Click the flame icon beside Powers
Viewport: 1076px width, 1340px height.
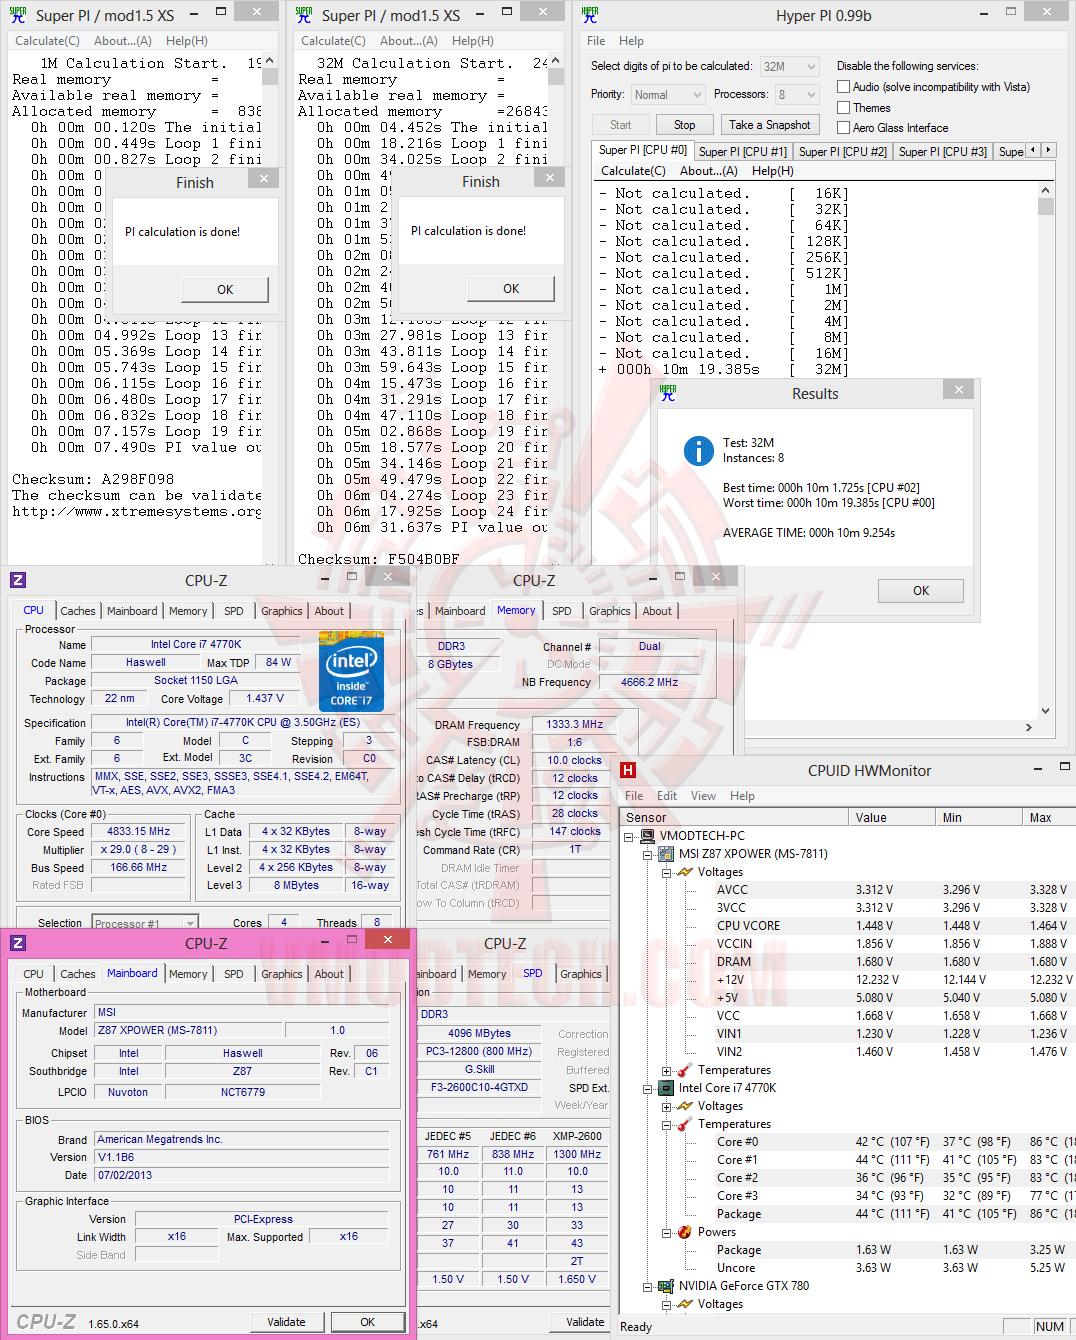(x=685, y=1232)
